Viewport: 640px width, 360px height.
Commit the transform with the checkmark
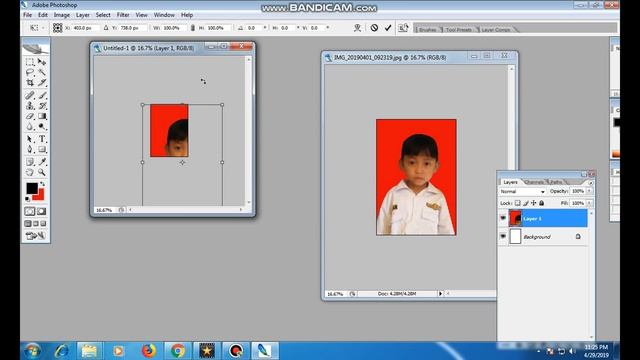(x=388, y=28)
